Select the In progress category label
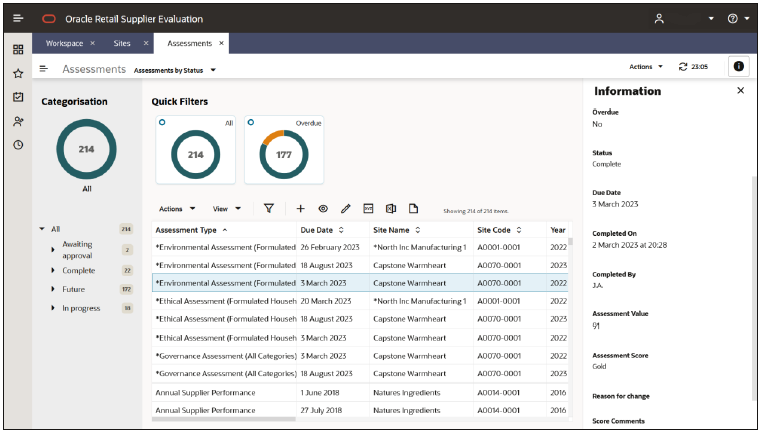The height and width of the screenshot is (435, 761). pyautogui.click(x=81, y=308)
